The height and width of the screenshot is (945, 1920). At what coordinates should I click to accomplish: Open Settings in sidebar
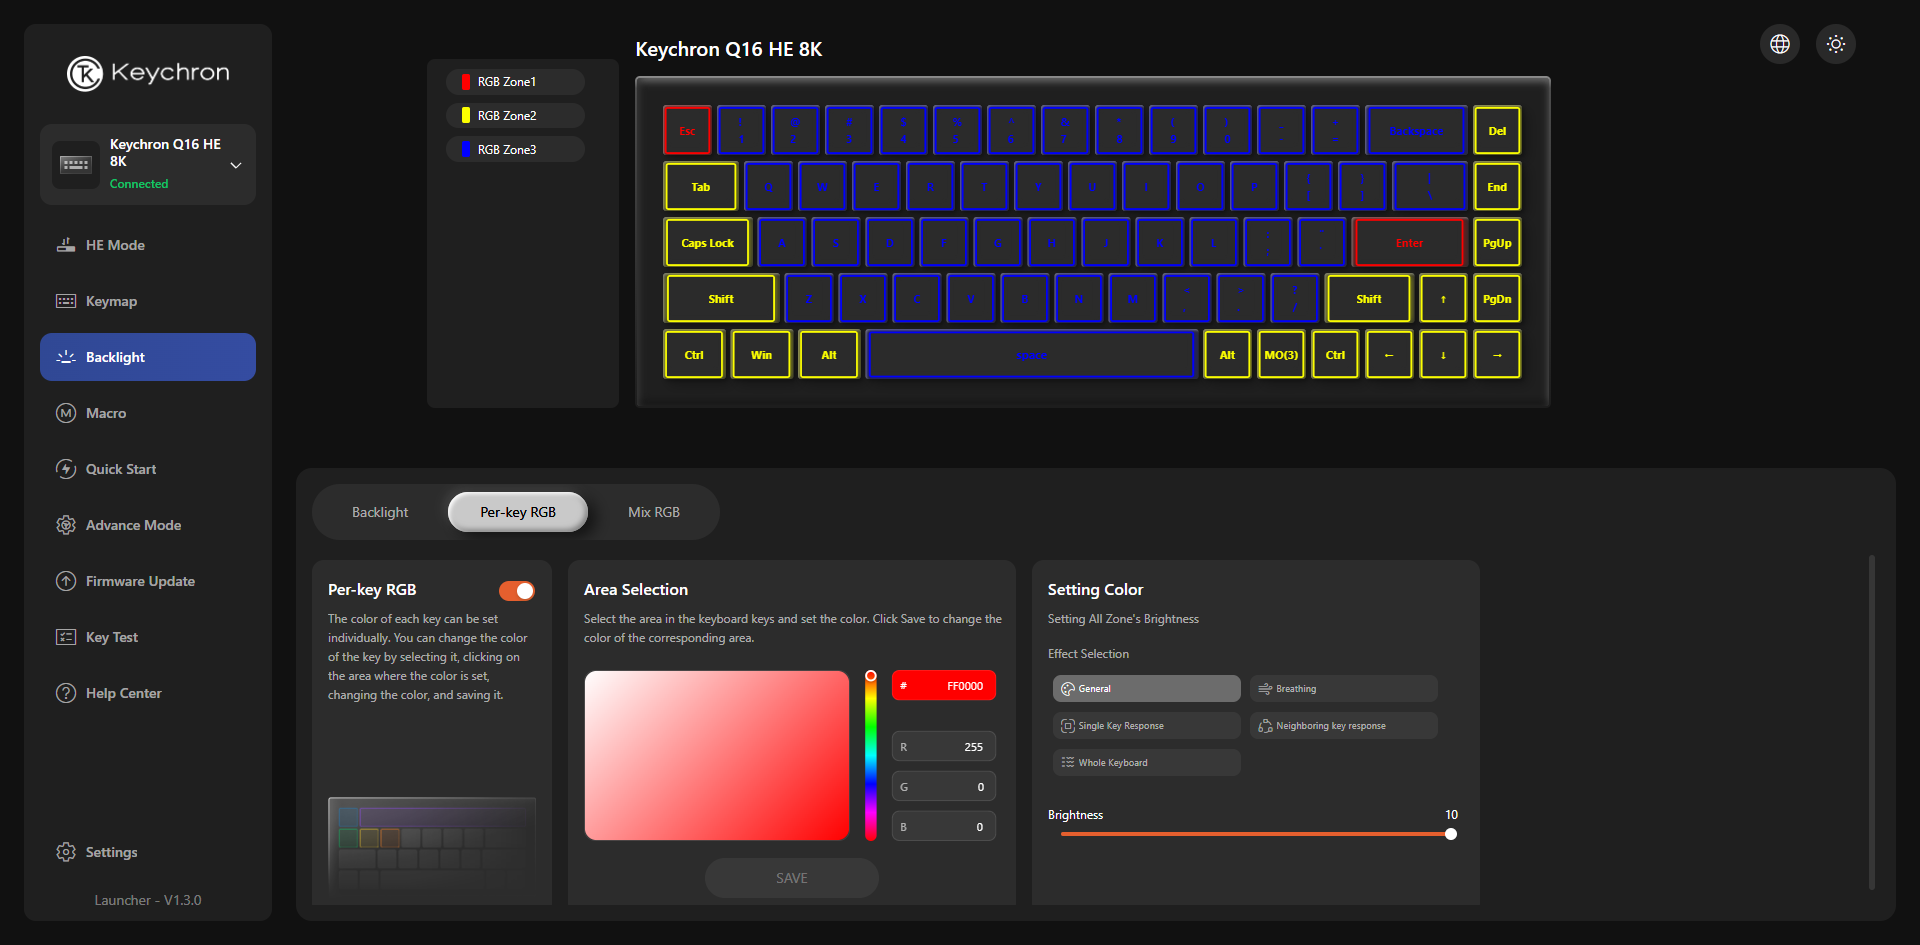(111, 852)
